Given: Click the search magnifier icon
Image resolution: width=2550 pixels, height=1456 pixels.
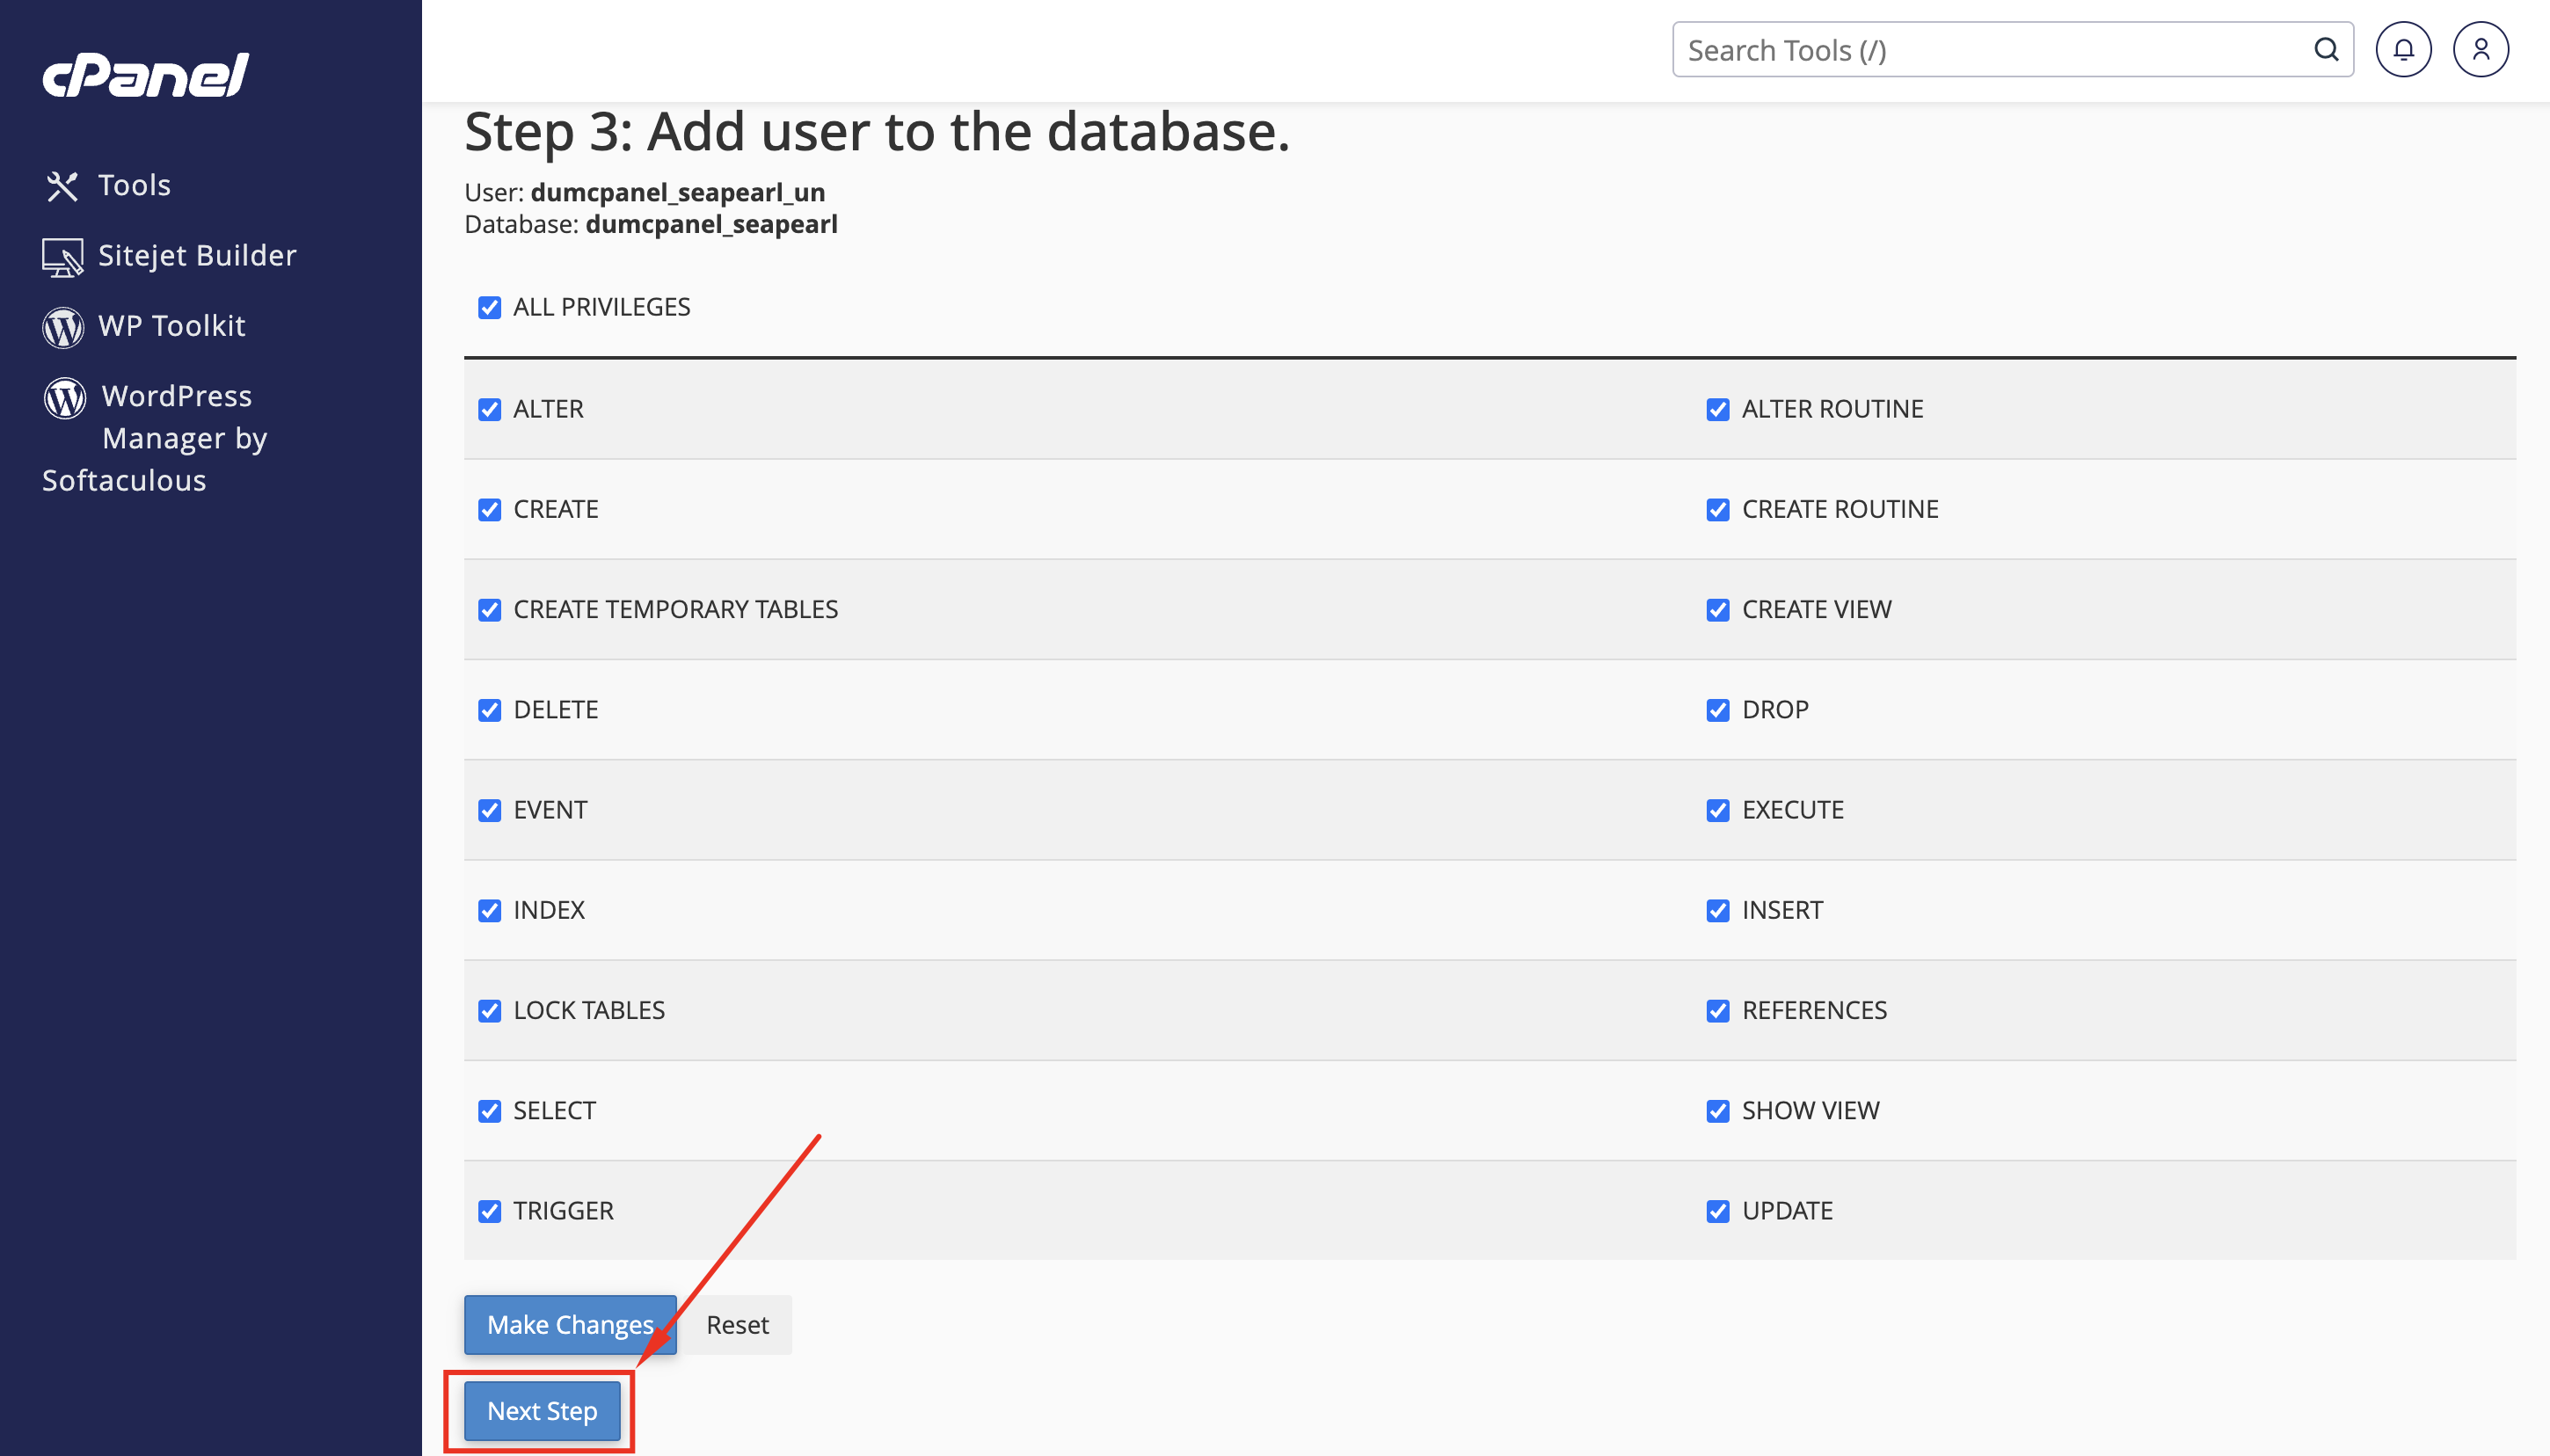Looking at the screenshot, I should point(2326,49).
